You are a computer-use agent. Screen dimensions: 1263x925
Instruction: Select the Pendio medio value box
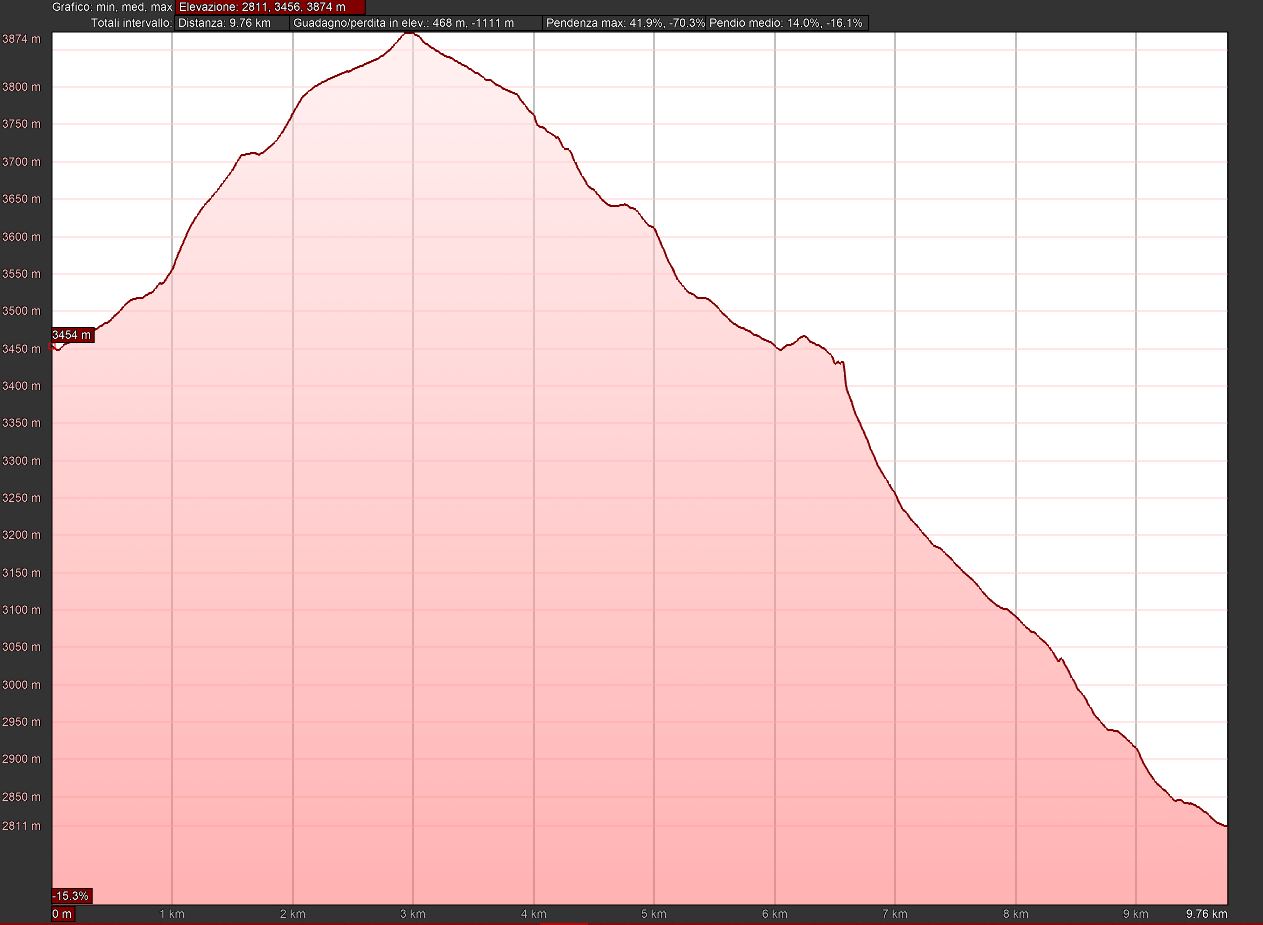(786, 22)
